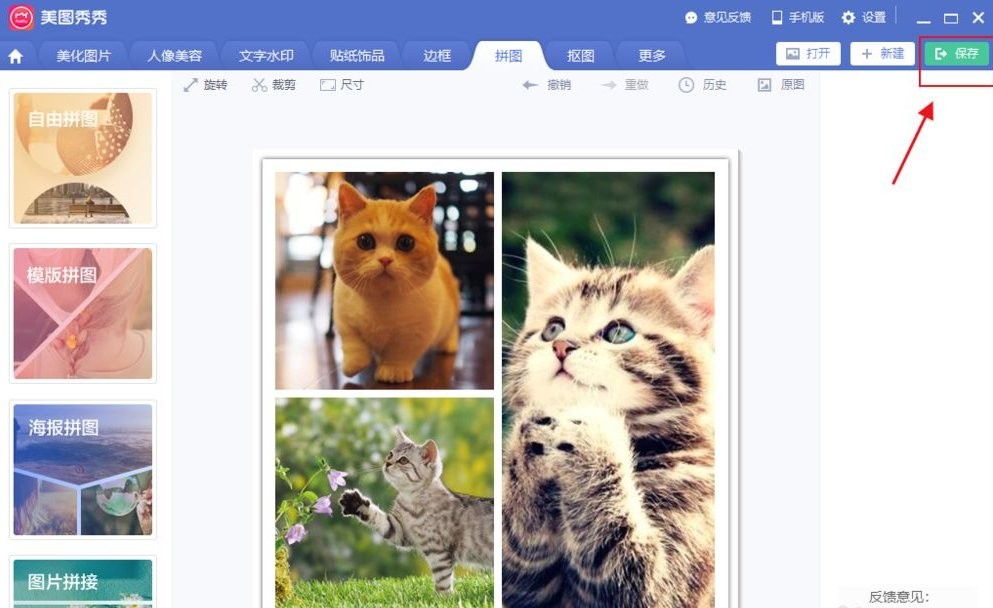Select the kitten with flowers photo
The height and width of the screenshot is (608, 993).
(384, 503)
